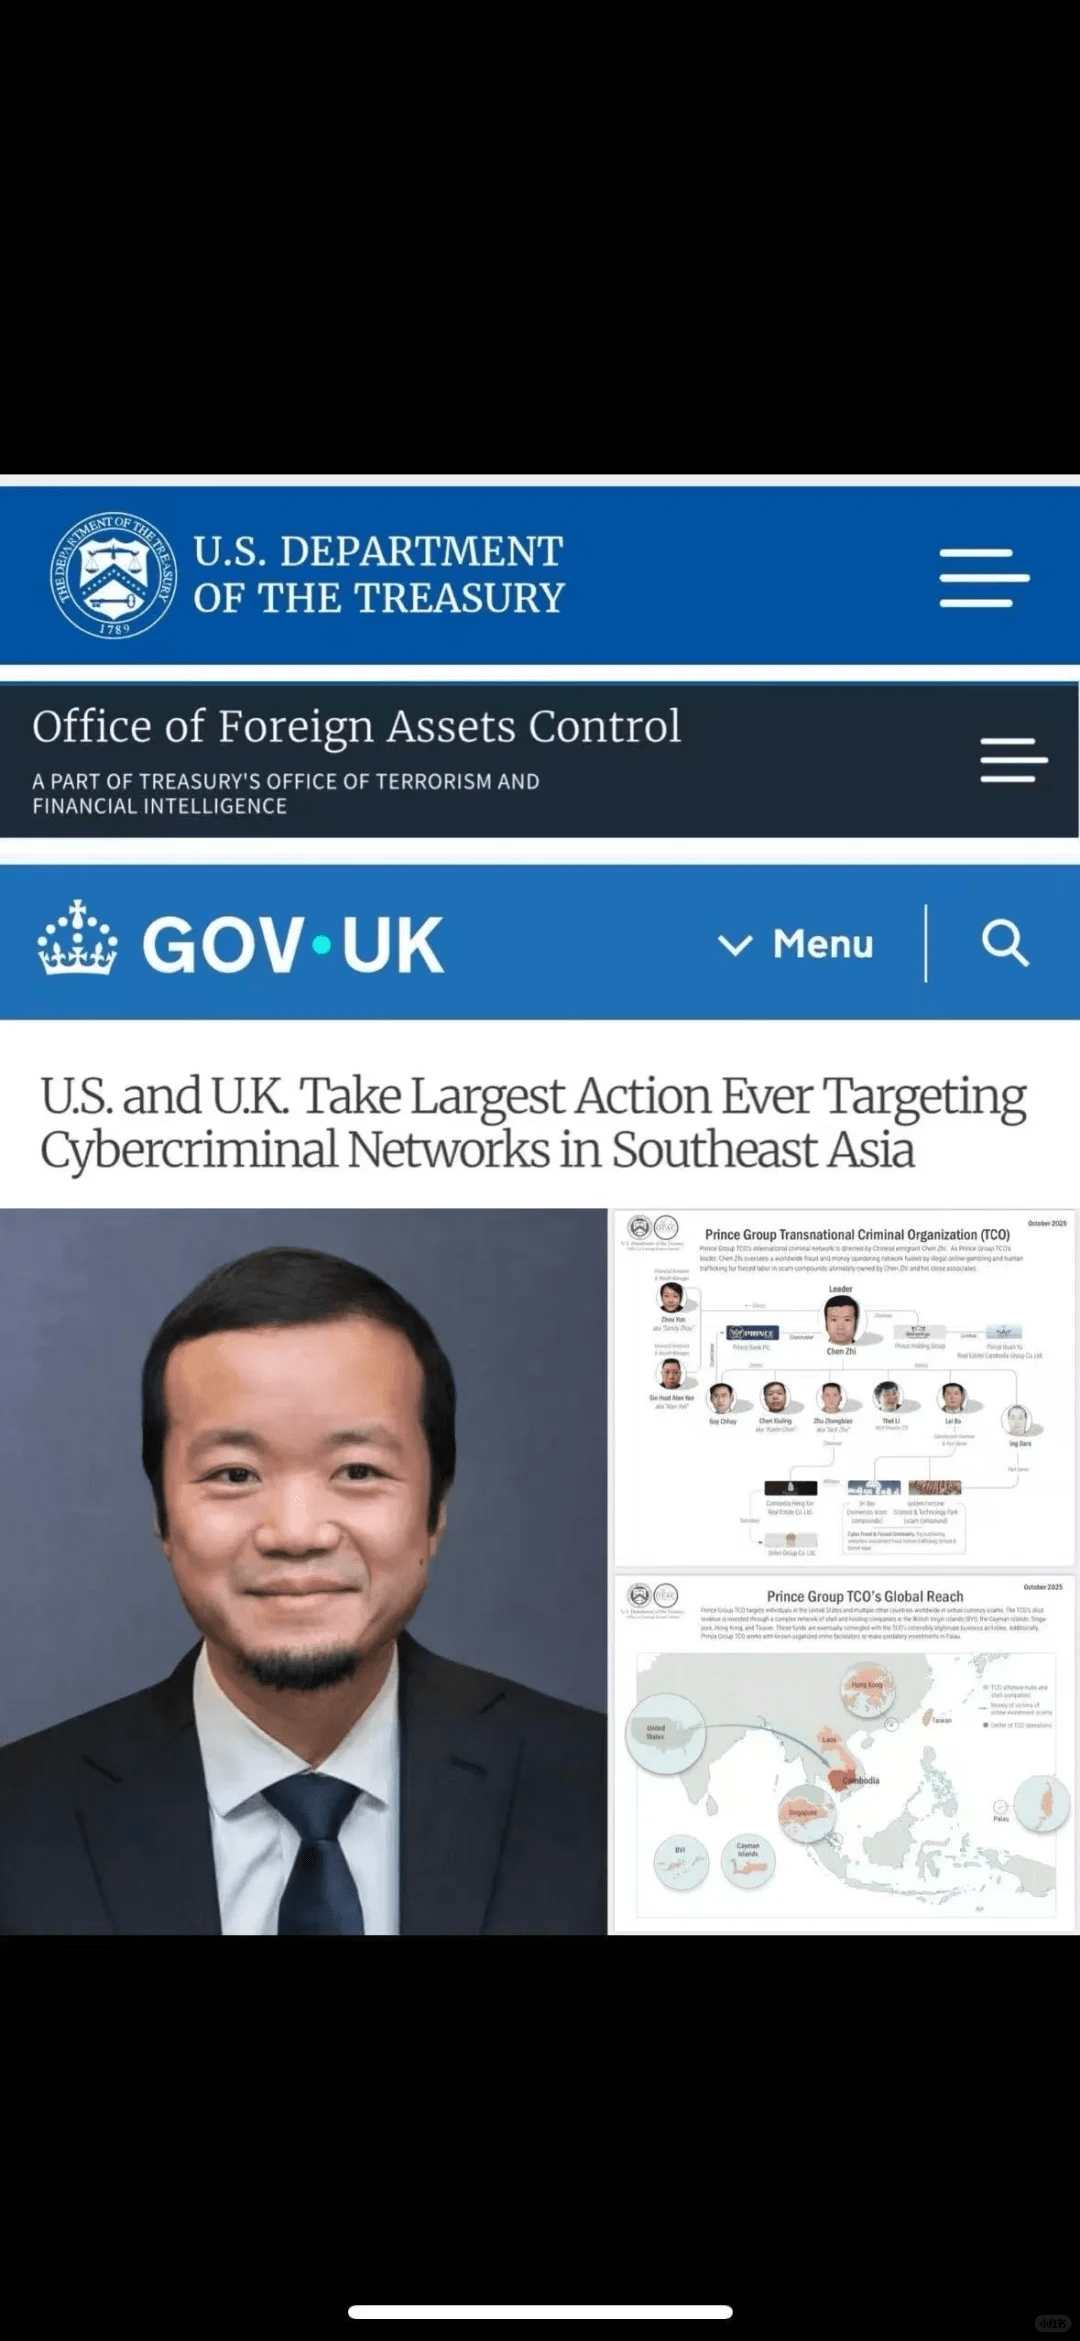Click the Treasury Department seal logo
Image resolution: width=1080 pixels, height=2341 pixels.
tap(114, 575)
